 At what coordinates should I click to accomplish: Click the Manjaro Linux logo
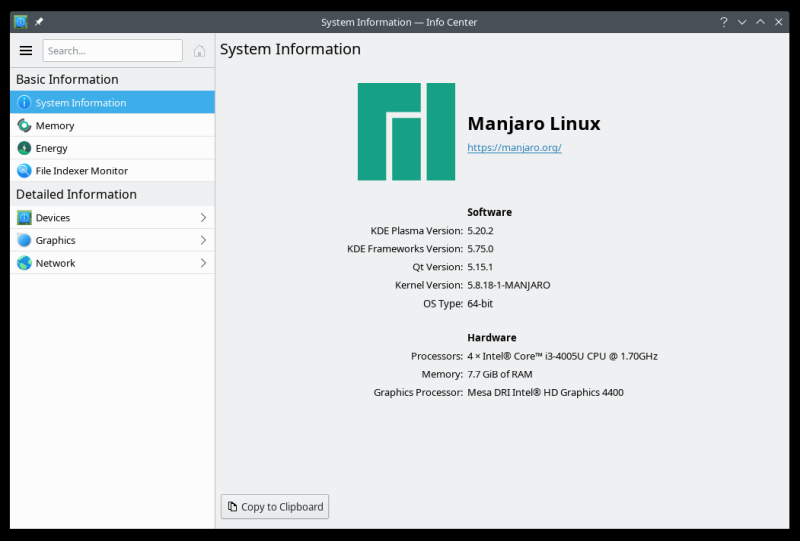pyautogui.click(x=406, y=132)
